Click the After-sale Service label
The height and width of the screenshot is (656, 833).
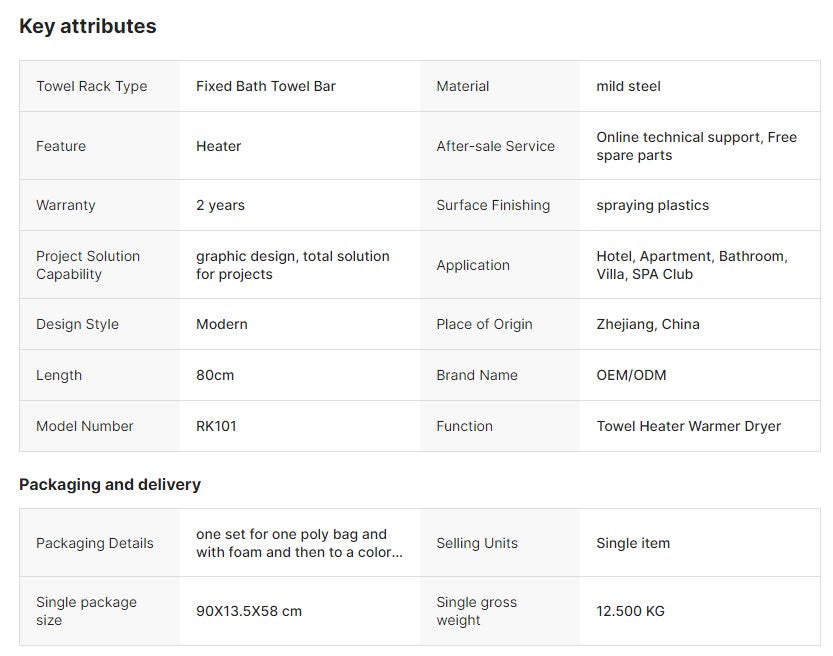(x=495, y=146)
